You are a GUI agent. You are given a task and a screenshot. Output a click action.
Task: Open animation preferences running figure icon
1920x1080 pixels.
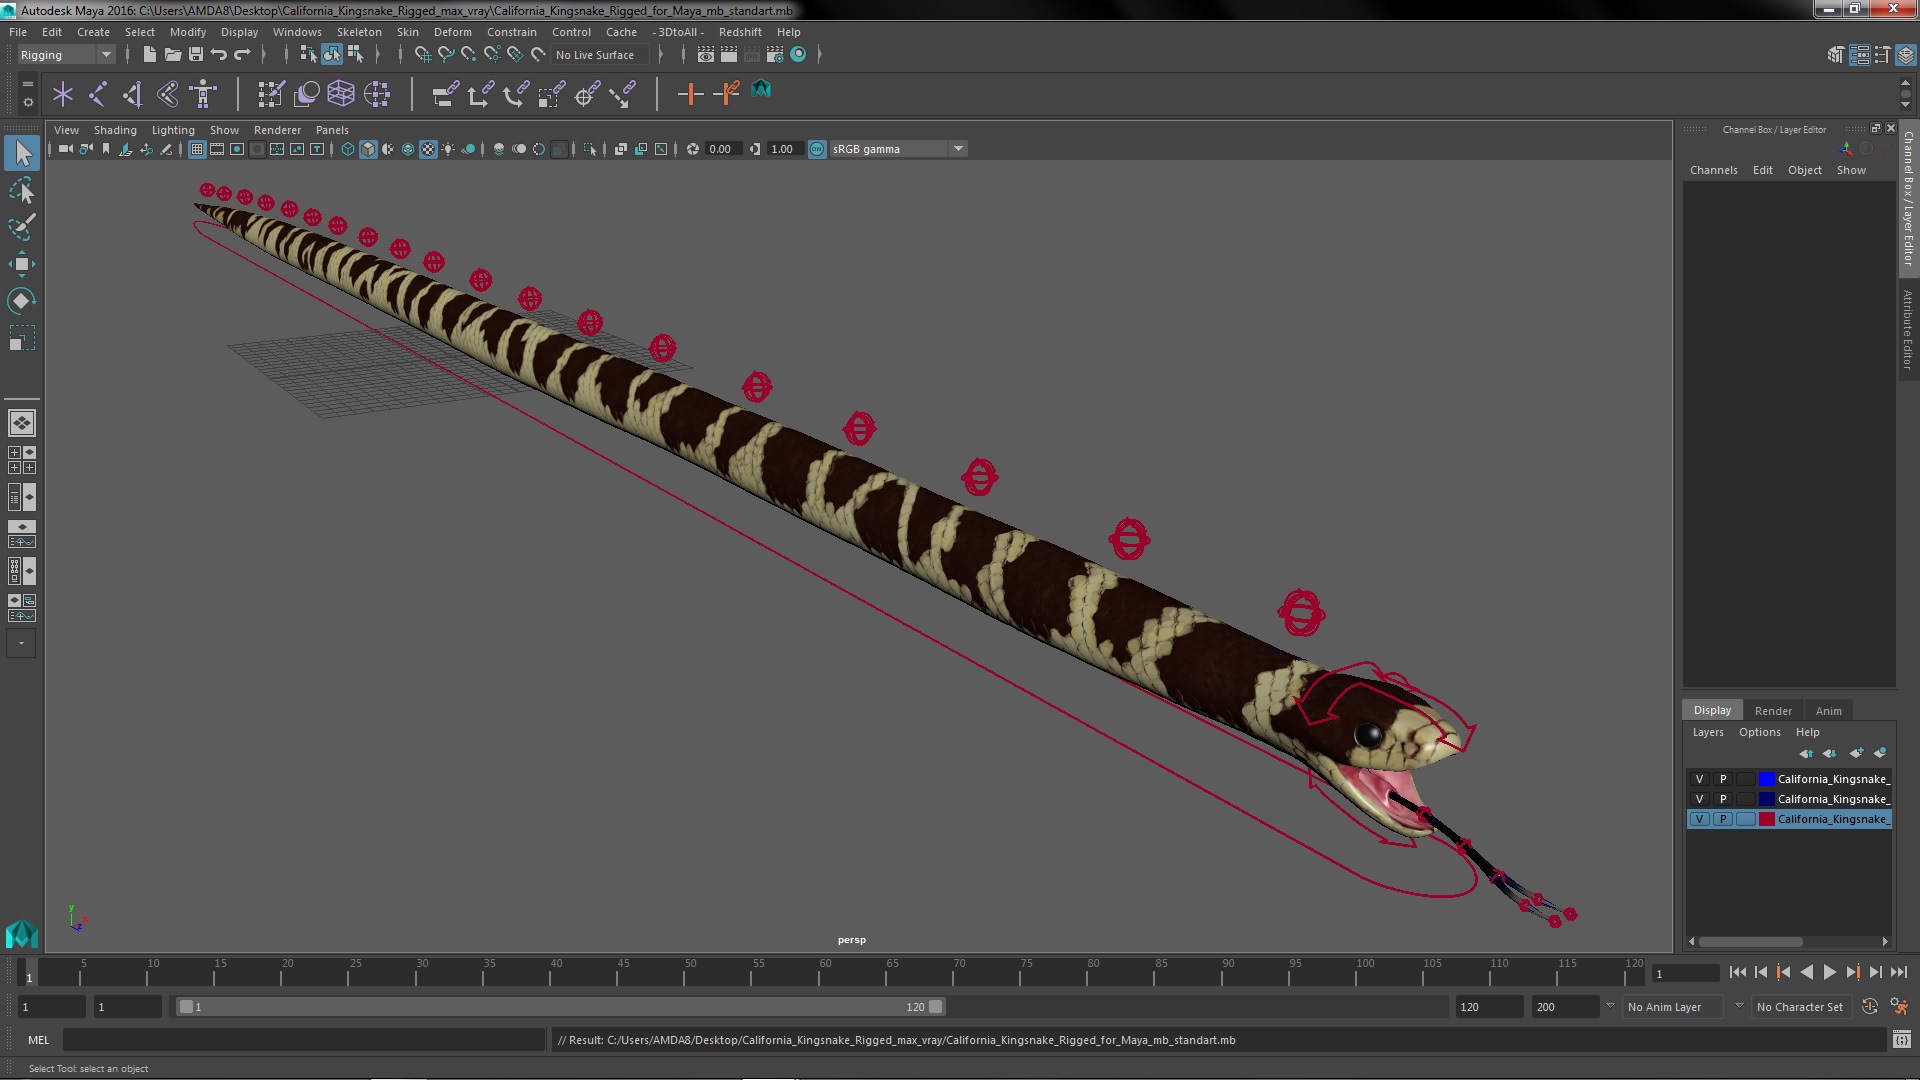pos(1898,1007)
